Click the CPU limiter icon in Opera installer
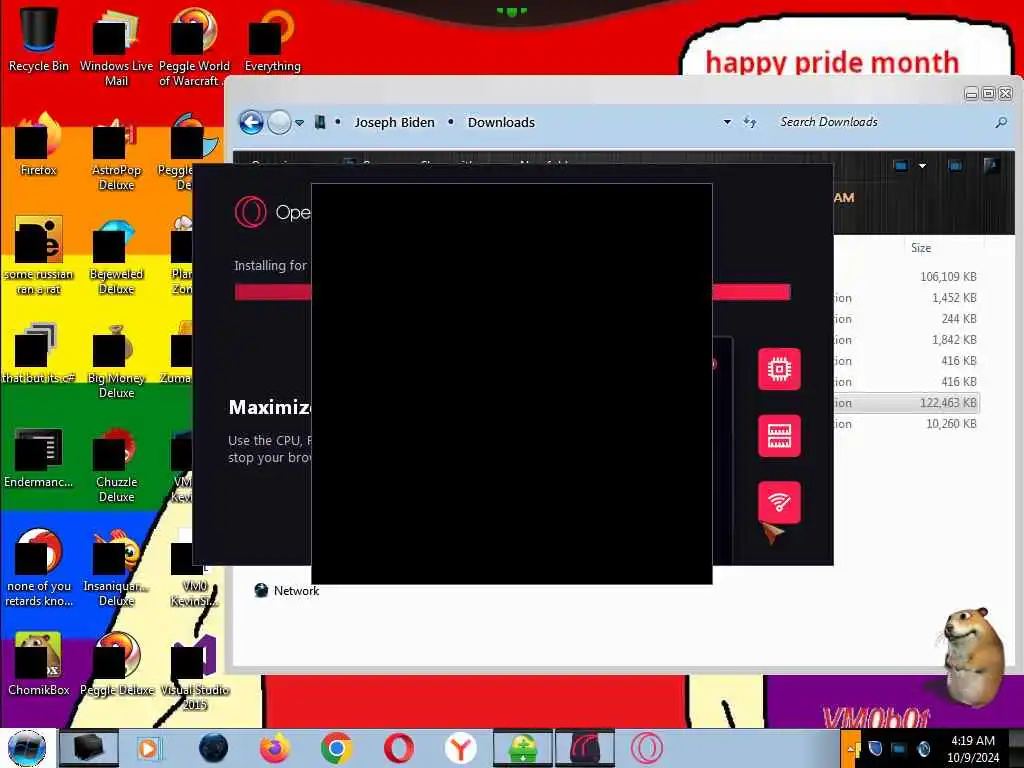1024x768 pixels. tap(779, 369)
